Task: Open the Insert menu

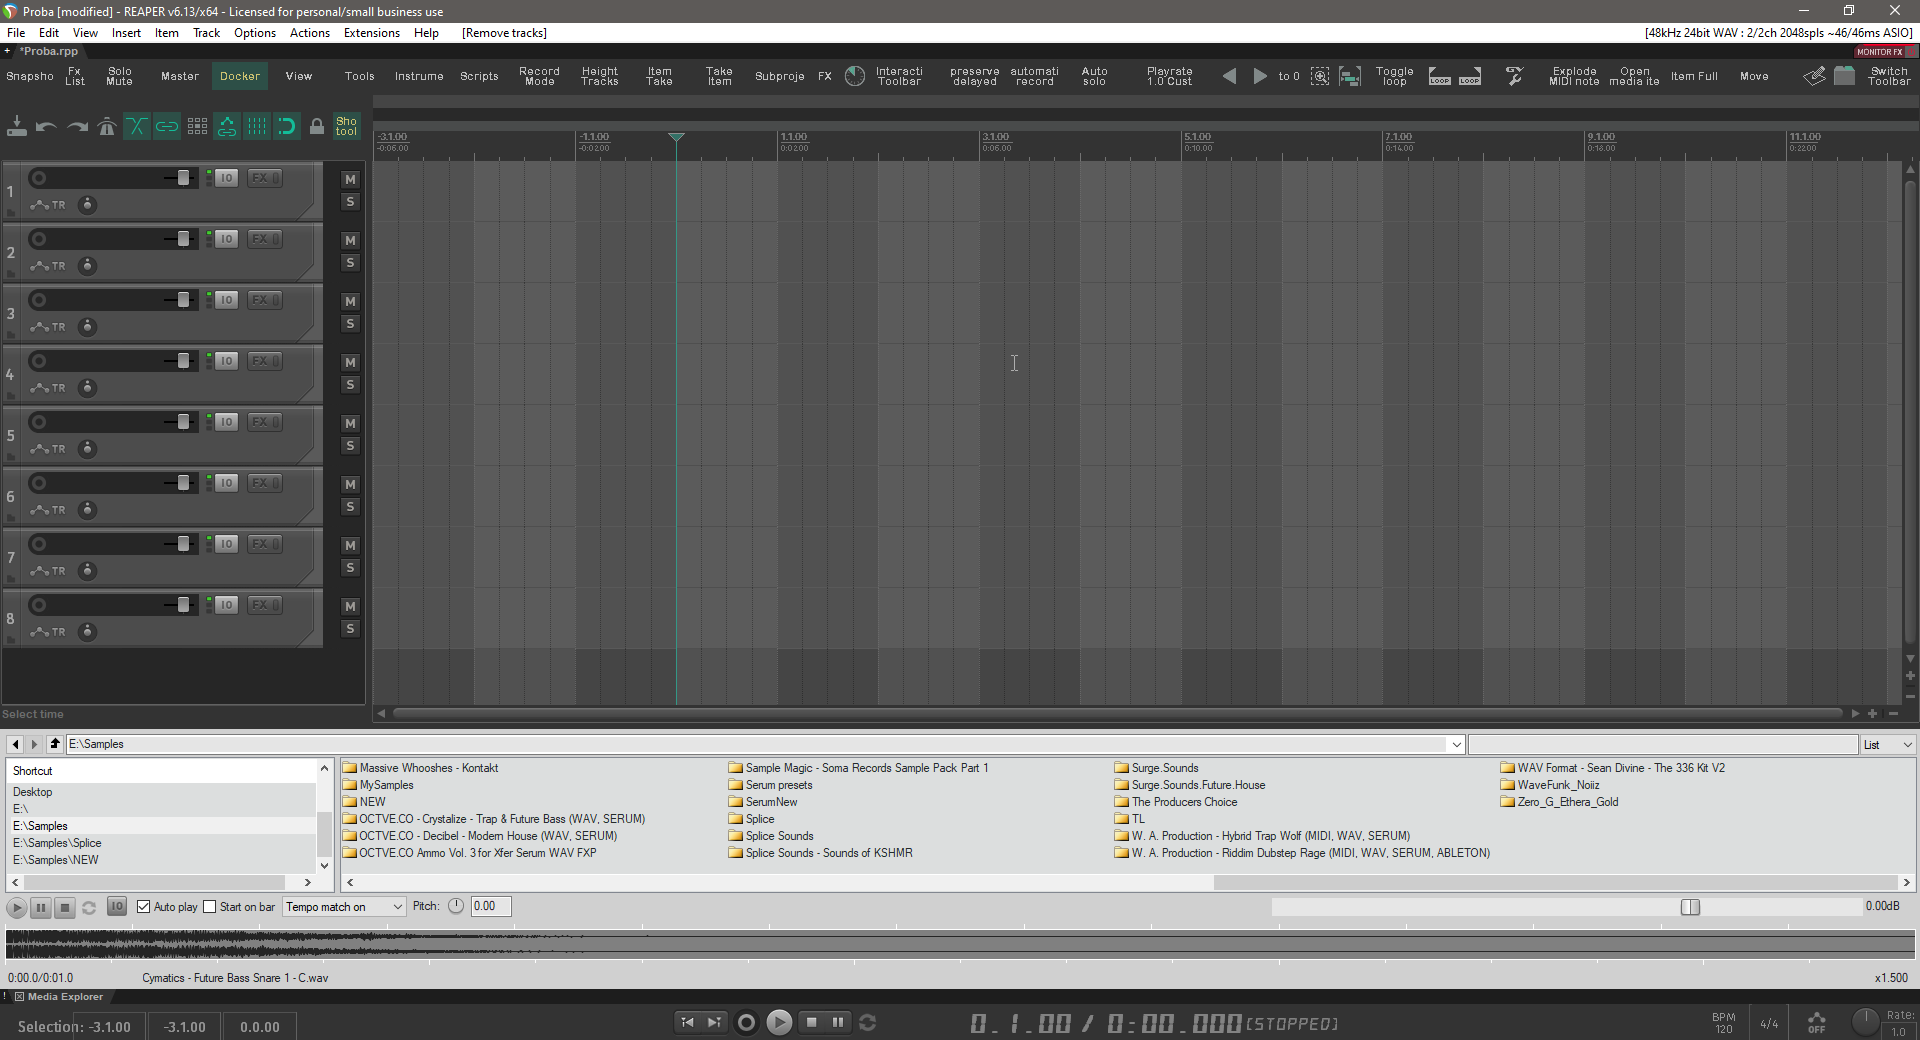Action: (126, 33)
